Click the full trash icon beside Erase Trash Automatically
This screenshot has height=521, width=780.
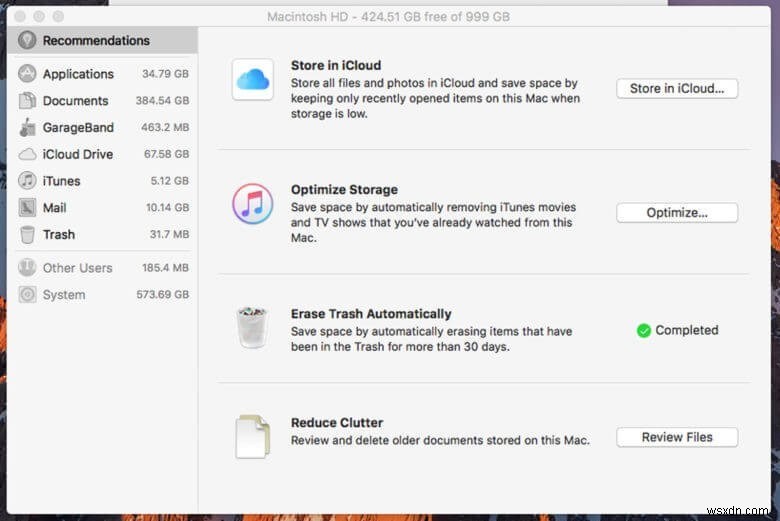click(252, 327)
